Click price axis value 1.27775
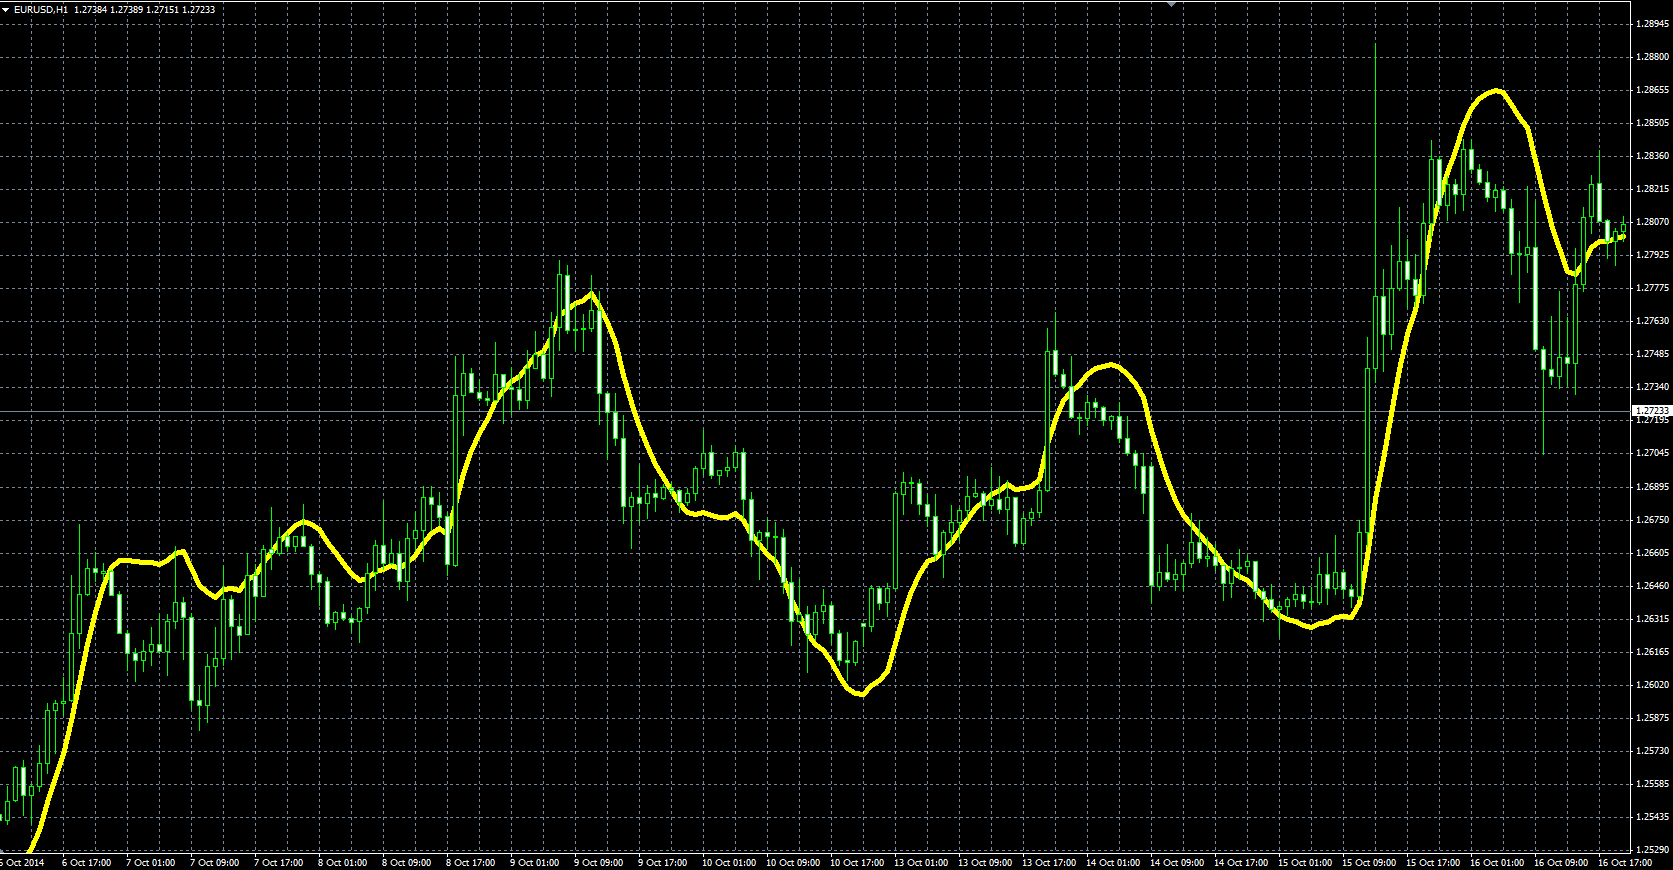The image size is (1673, 870). pos(1652,288)
